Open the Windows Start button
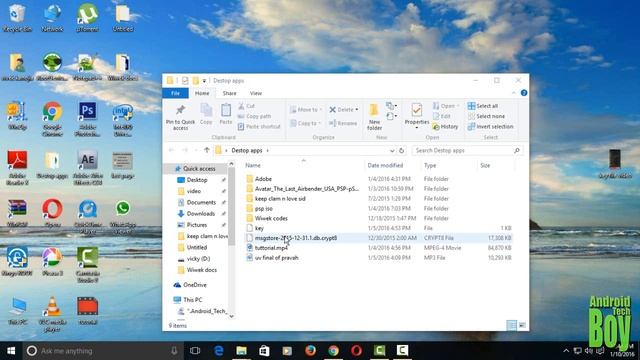Viewport: 640px width, 360px height. point(11,351)
